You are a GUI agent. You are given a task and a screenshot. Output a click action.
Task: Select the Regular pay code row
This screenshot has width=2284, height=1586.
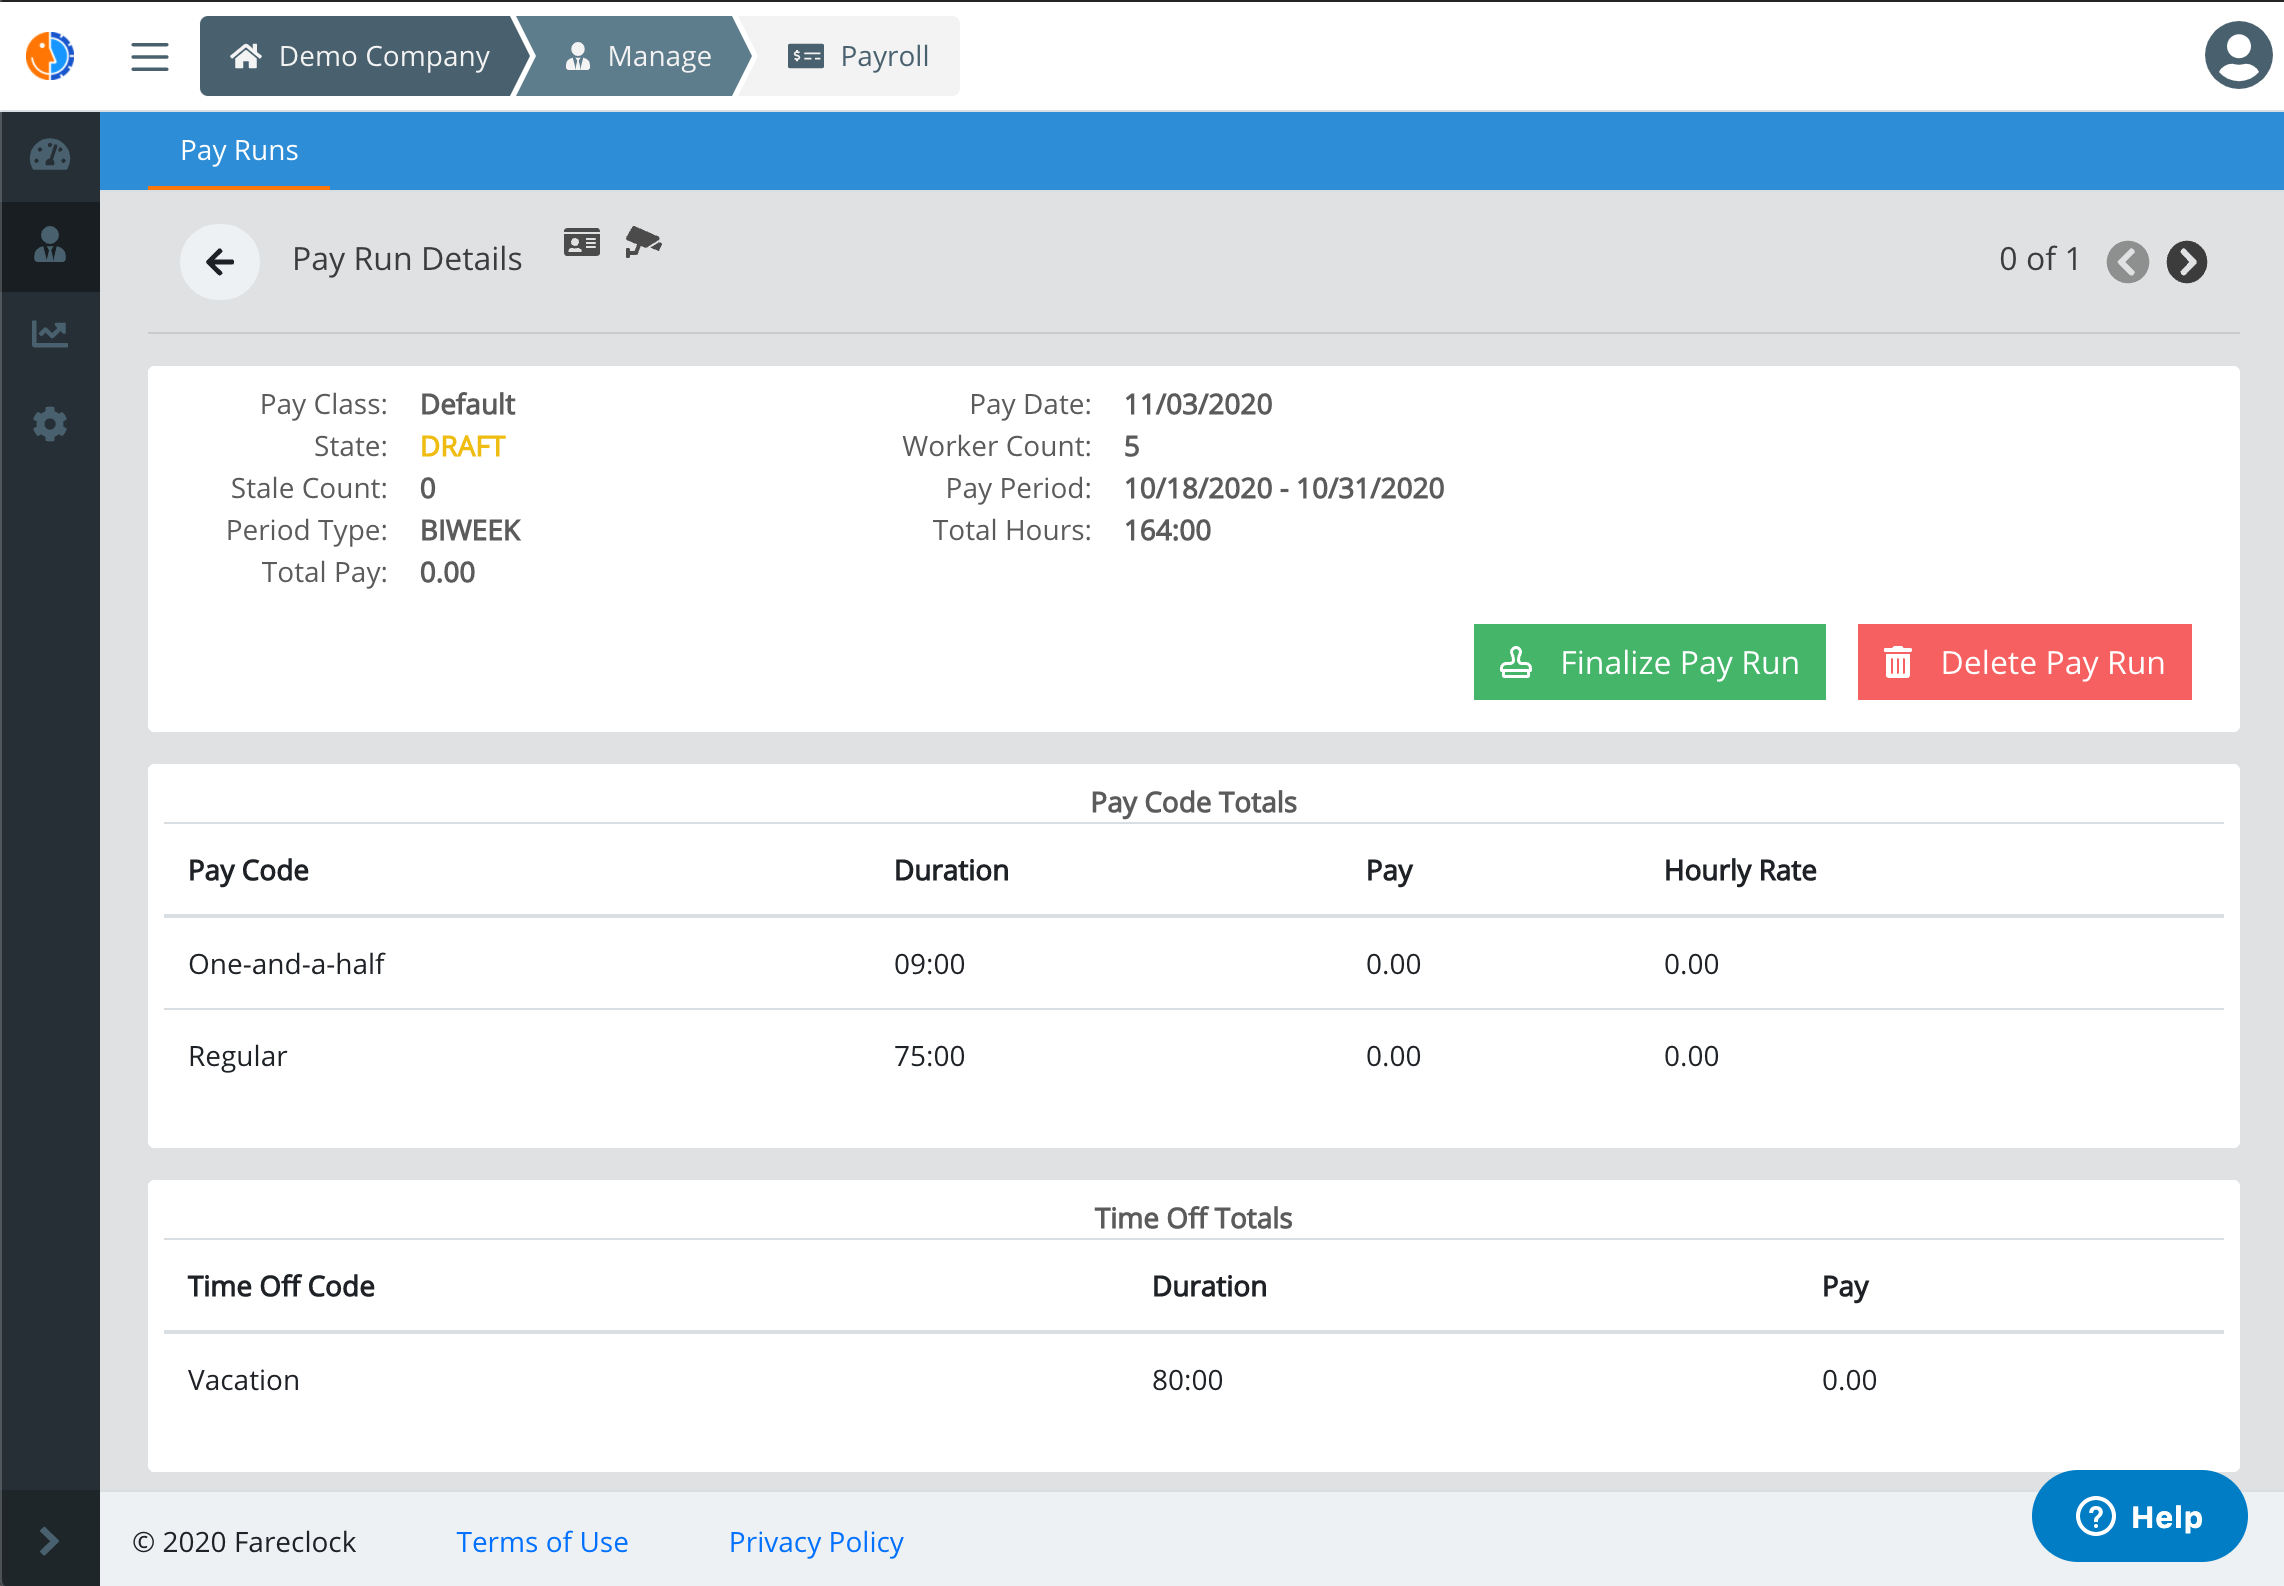pos(1194,1056)
